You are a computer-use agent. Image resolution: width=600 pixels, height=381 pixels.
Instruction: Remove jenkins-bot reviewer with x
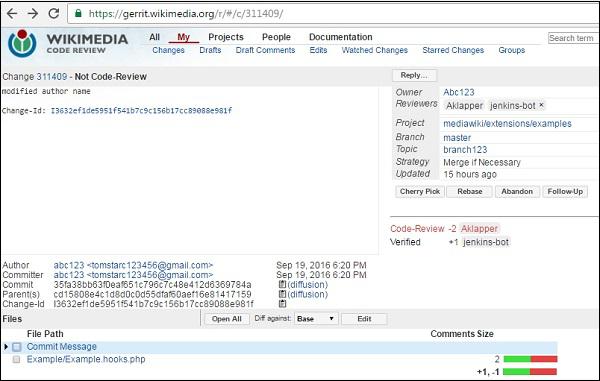click(x=541, y=105)
